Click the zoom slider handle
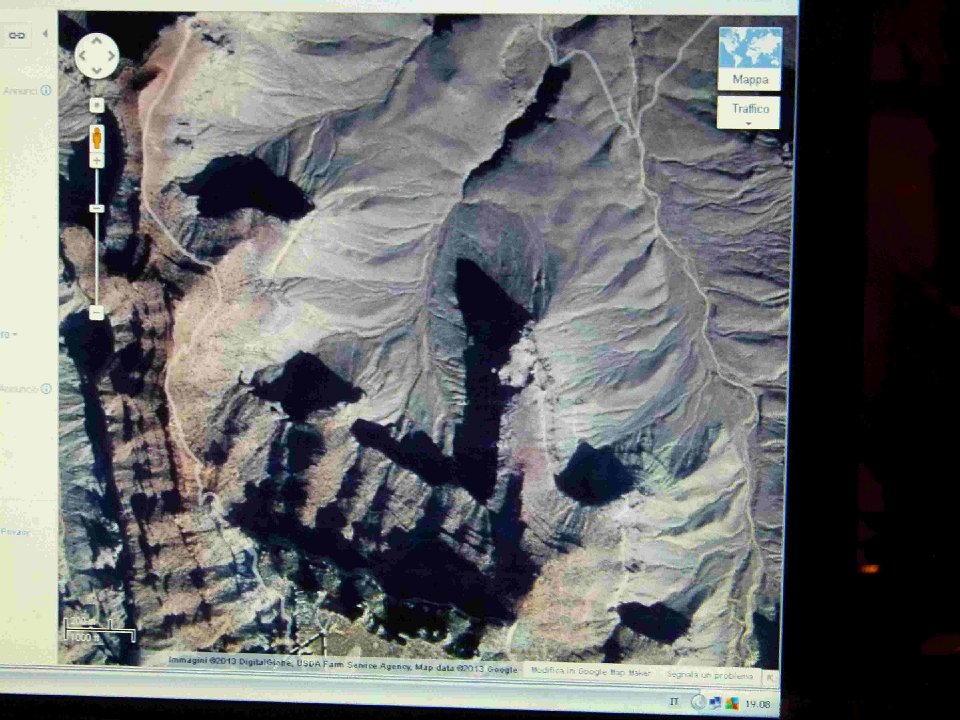Image resolution: width=960 pixels, height=720 pixels. pyautogui.click(x=97, y=209)
